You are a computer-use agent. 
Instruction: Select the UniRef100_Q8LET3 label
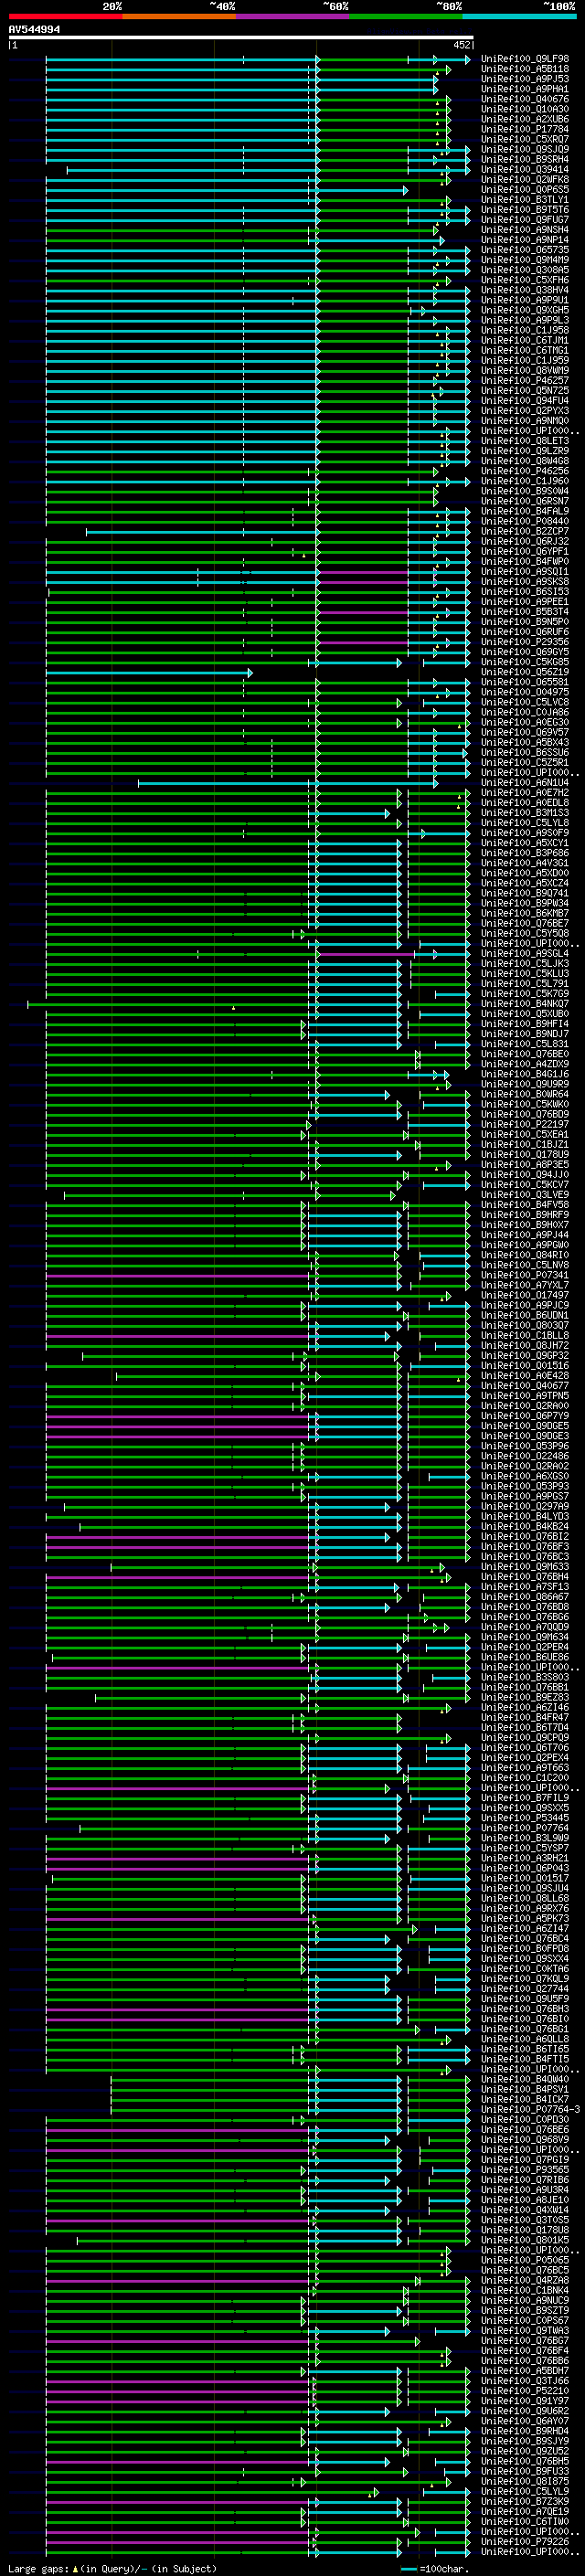pos(525,441)
